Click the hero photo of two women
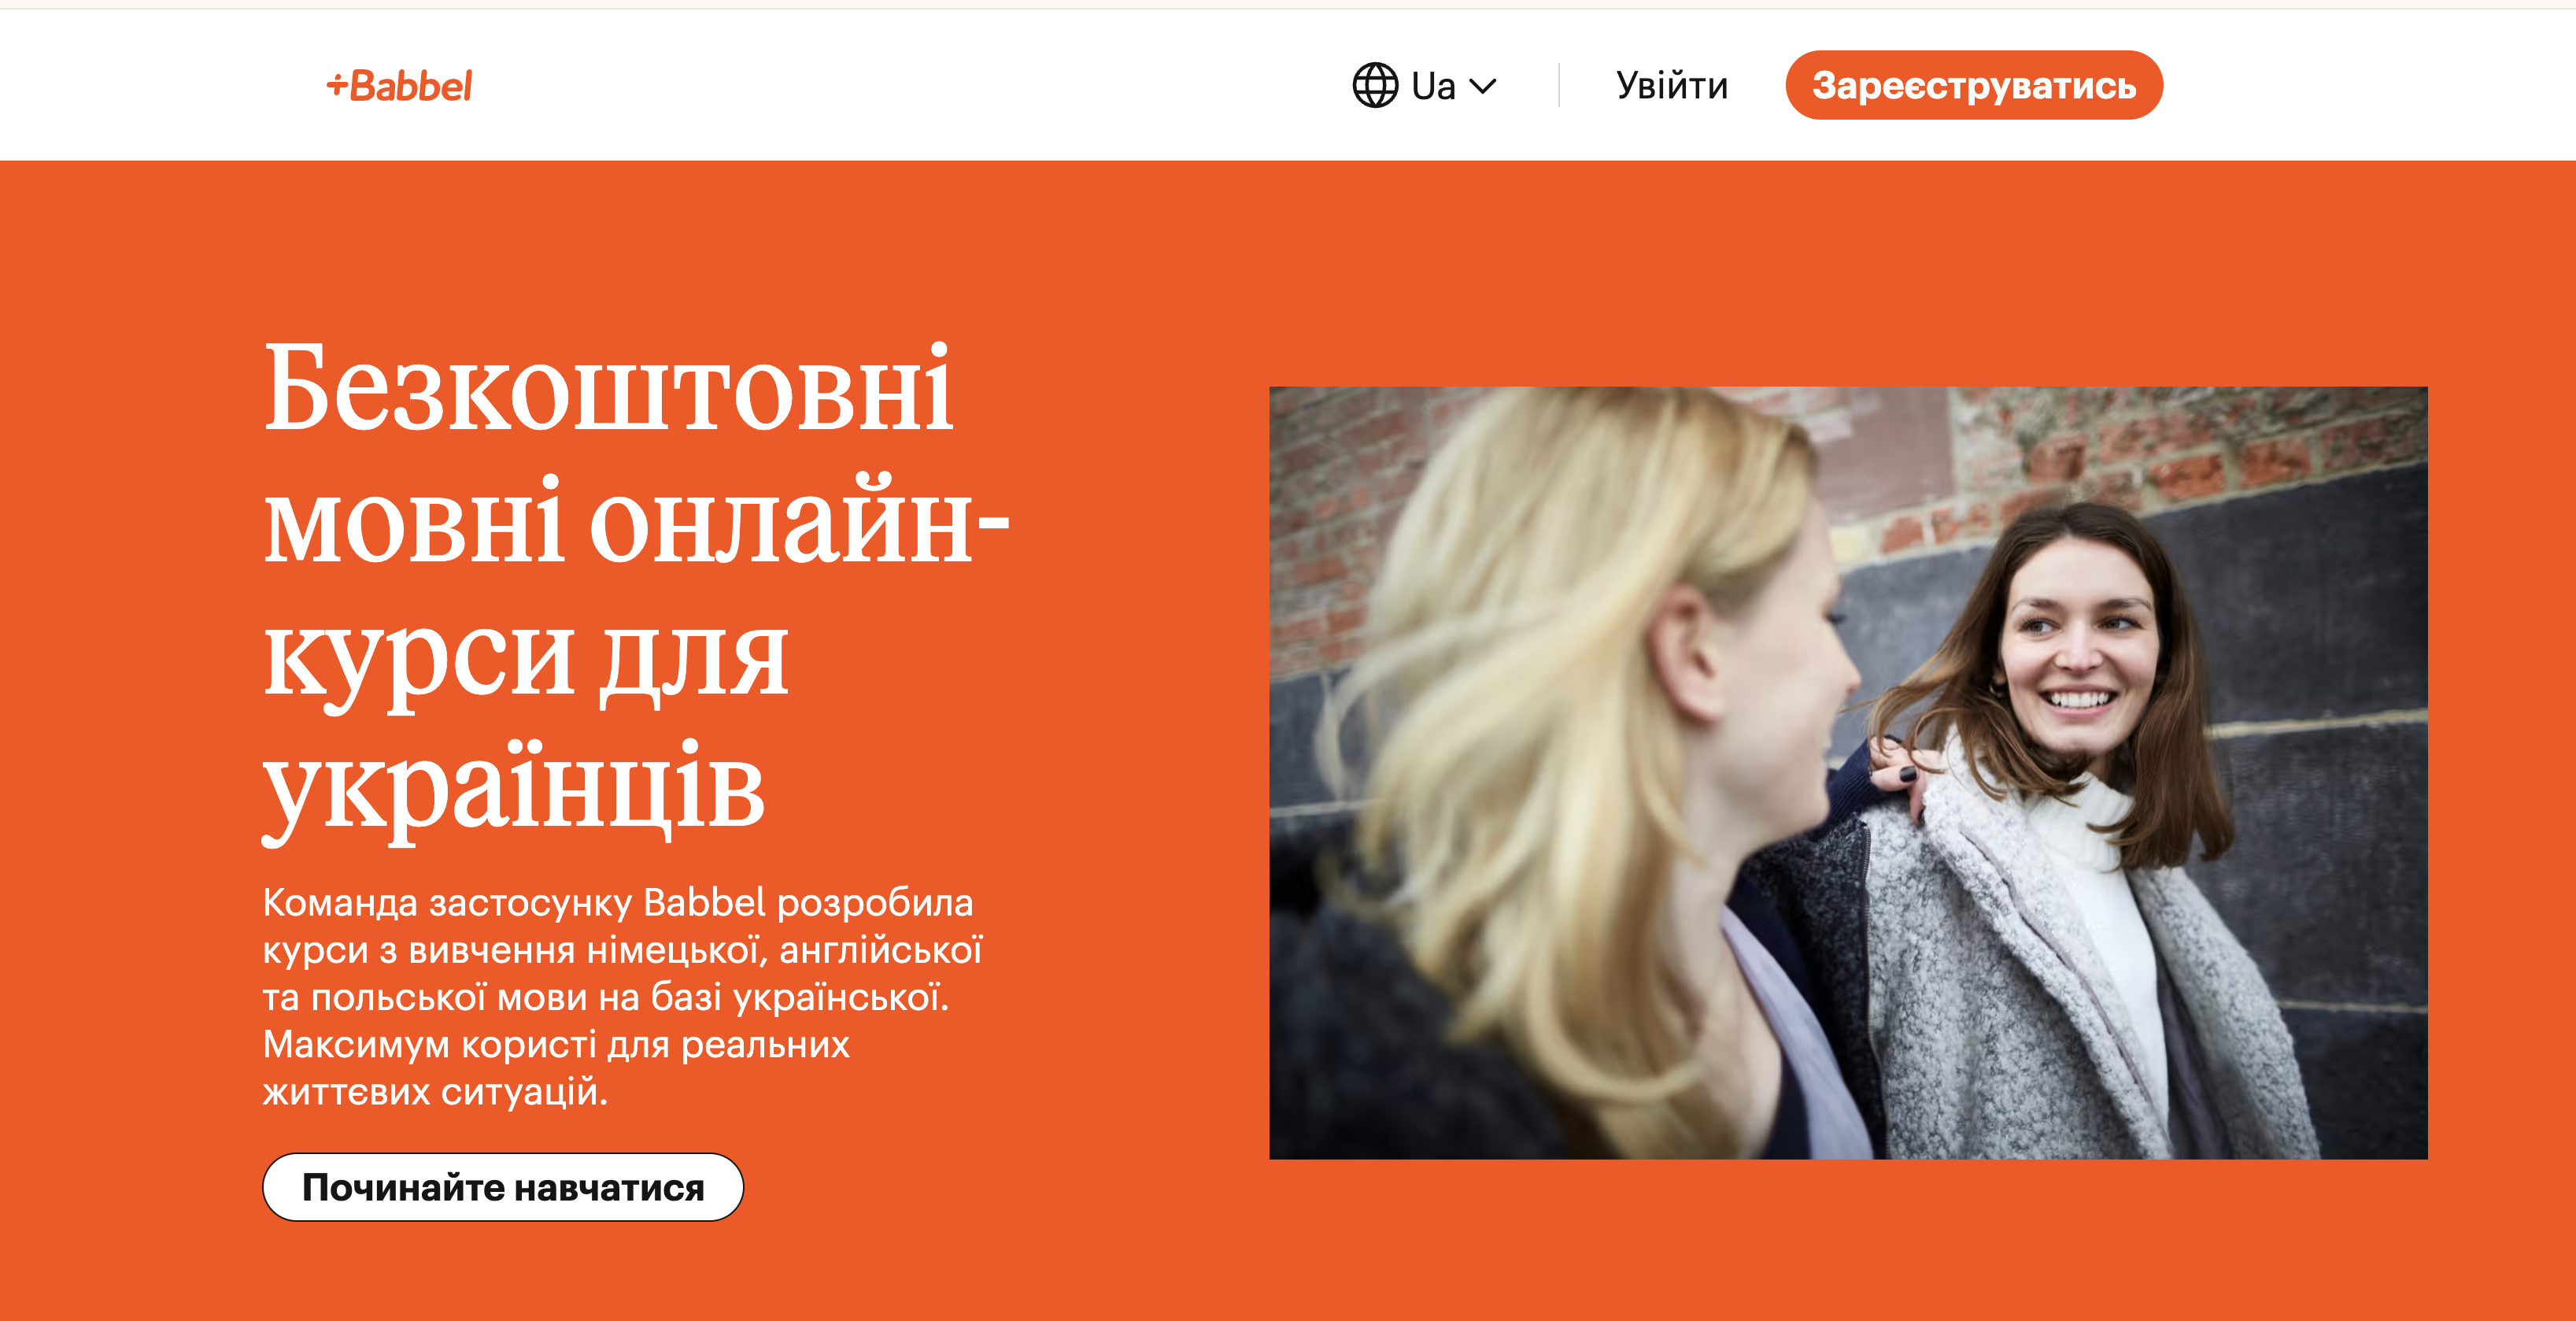The width and height of the screenshot is (2576, 1321). click(x=1848, y=773)
